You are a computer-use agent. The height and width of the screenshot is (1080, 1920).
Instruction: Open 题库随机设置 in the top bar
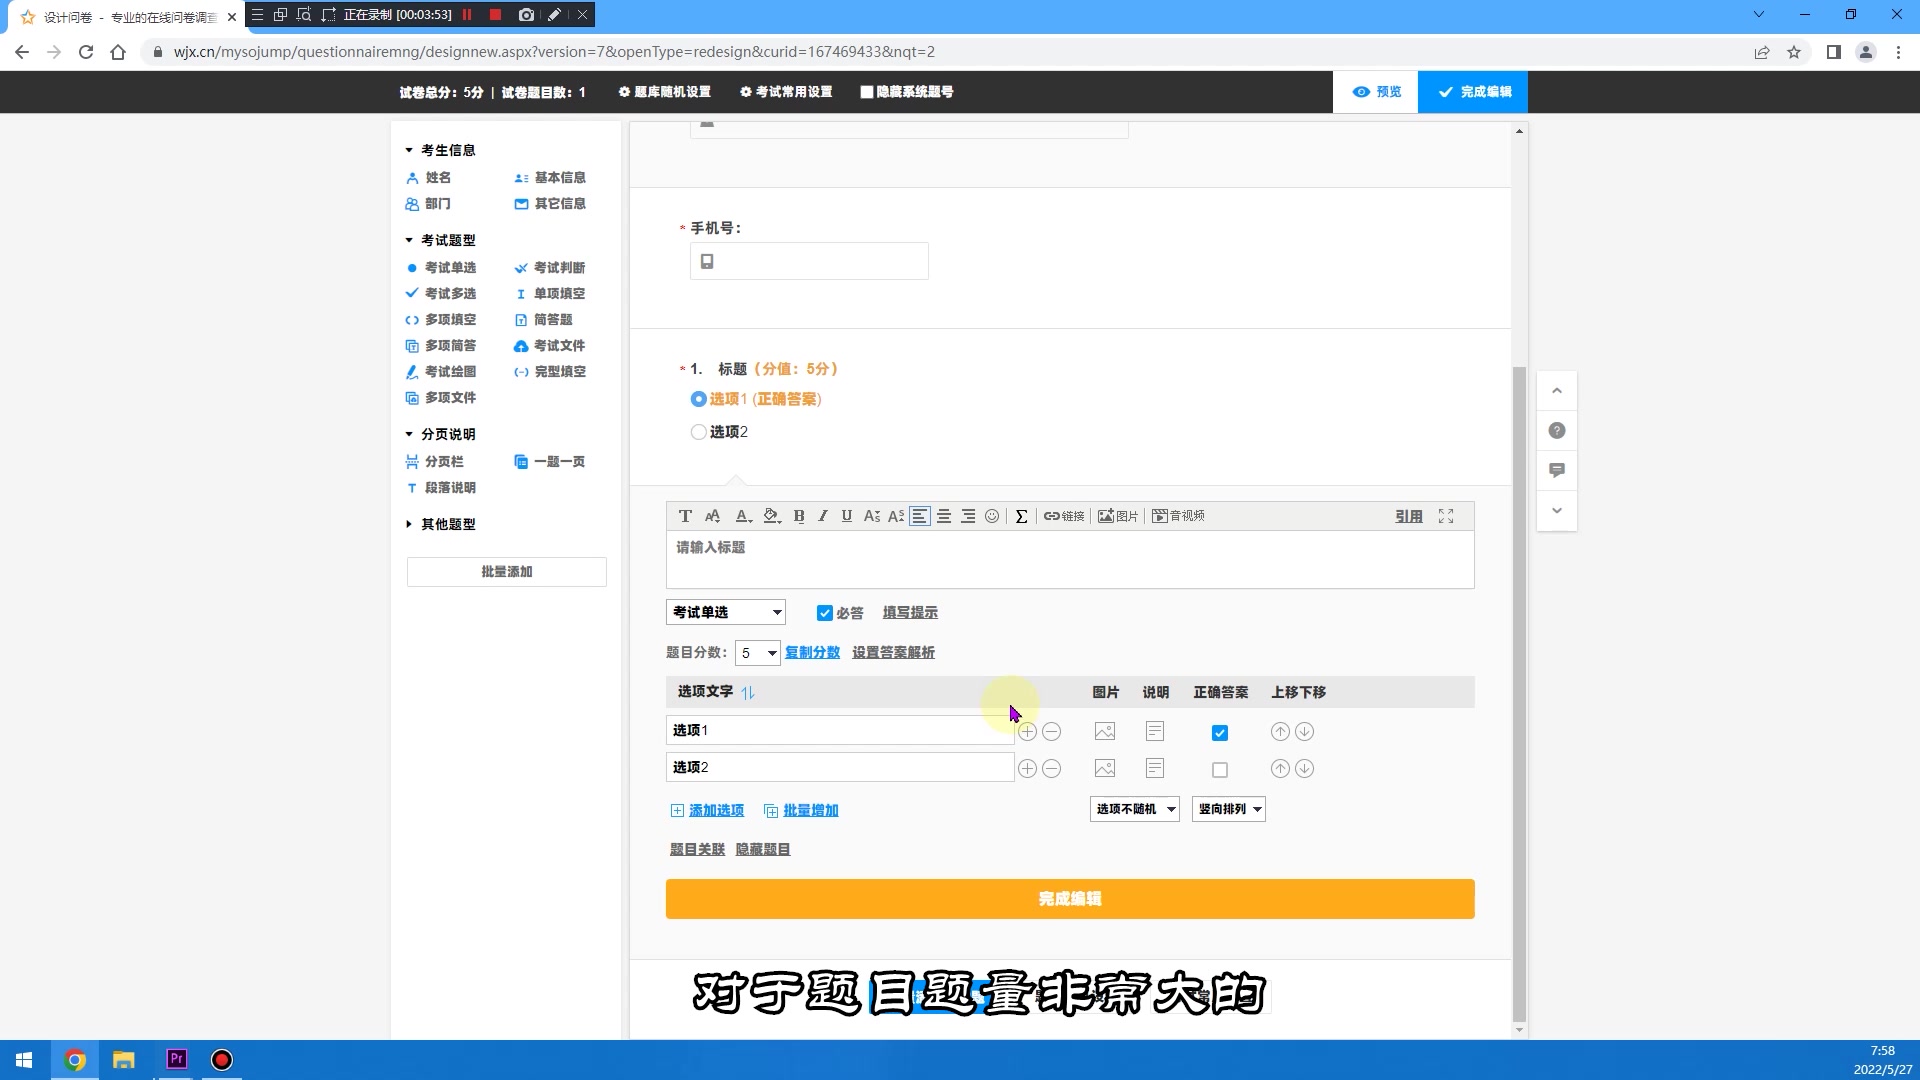(664, 92)
